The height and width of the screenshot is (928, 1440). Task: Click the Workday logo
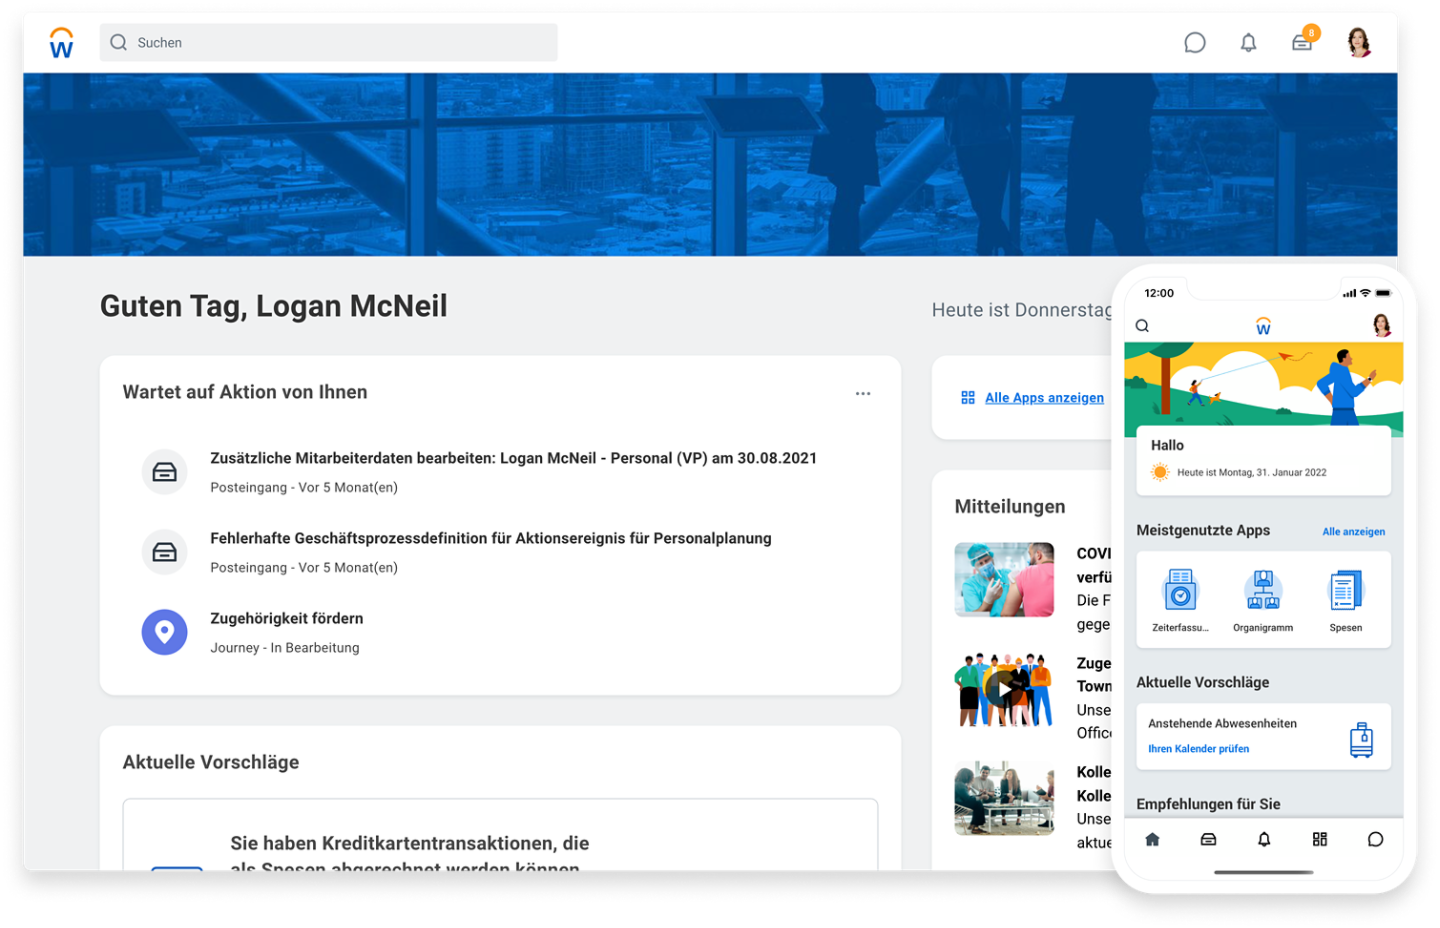point(60,42)
